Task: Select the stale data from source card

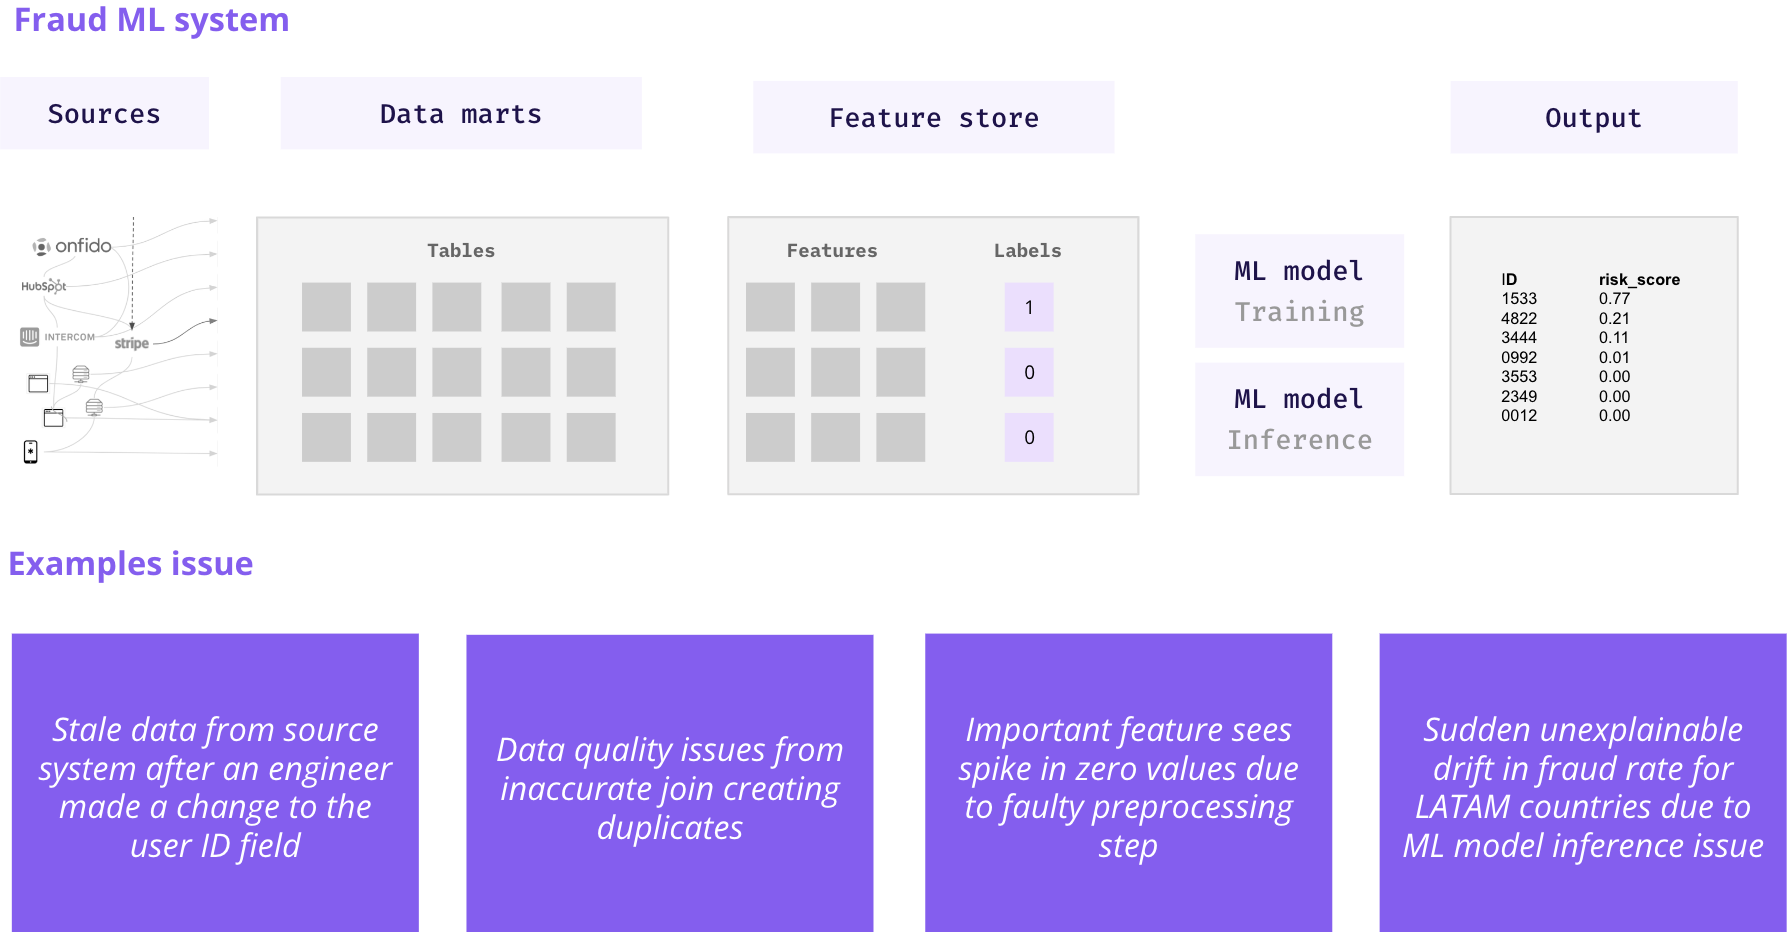Action: pyautogui.click(x=215, y=783)
